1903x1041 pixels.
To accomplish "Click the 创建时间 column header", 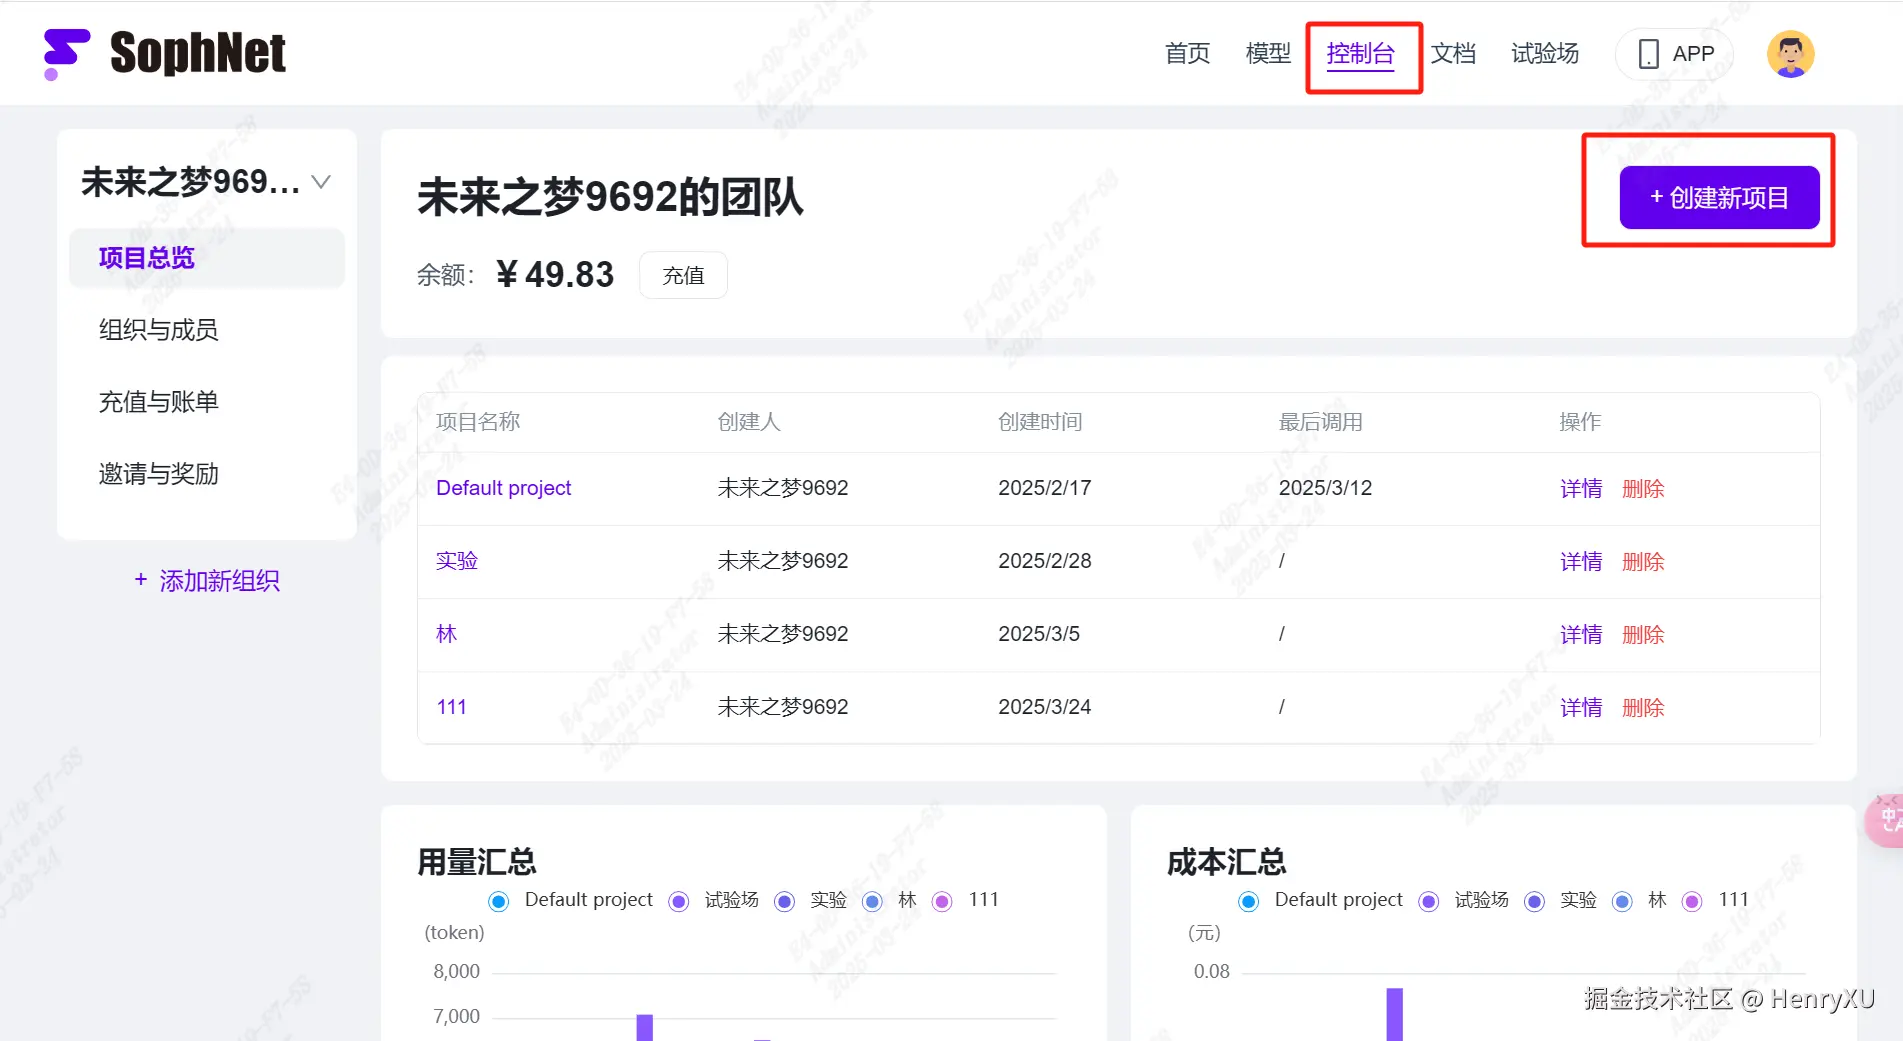I will click(1040, 422).
